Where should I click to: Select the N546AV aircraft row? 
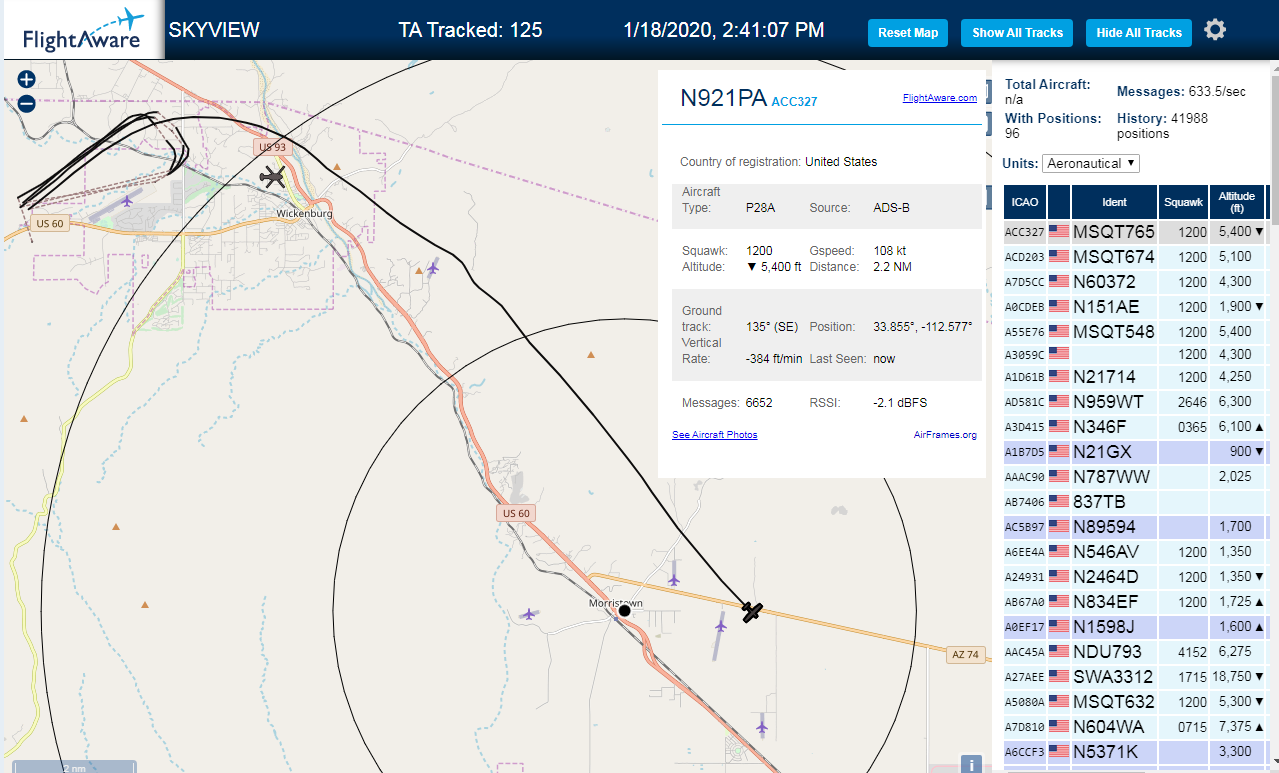pos(1136,551)
